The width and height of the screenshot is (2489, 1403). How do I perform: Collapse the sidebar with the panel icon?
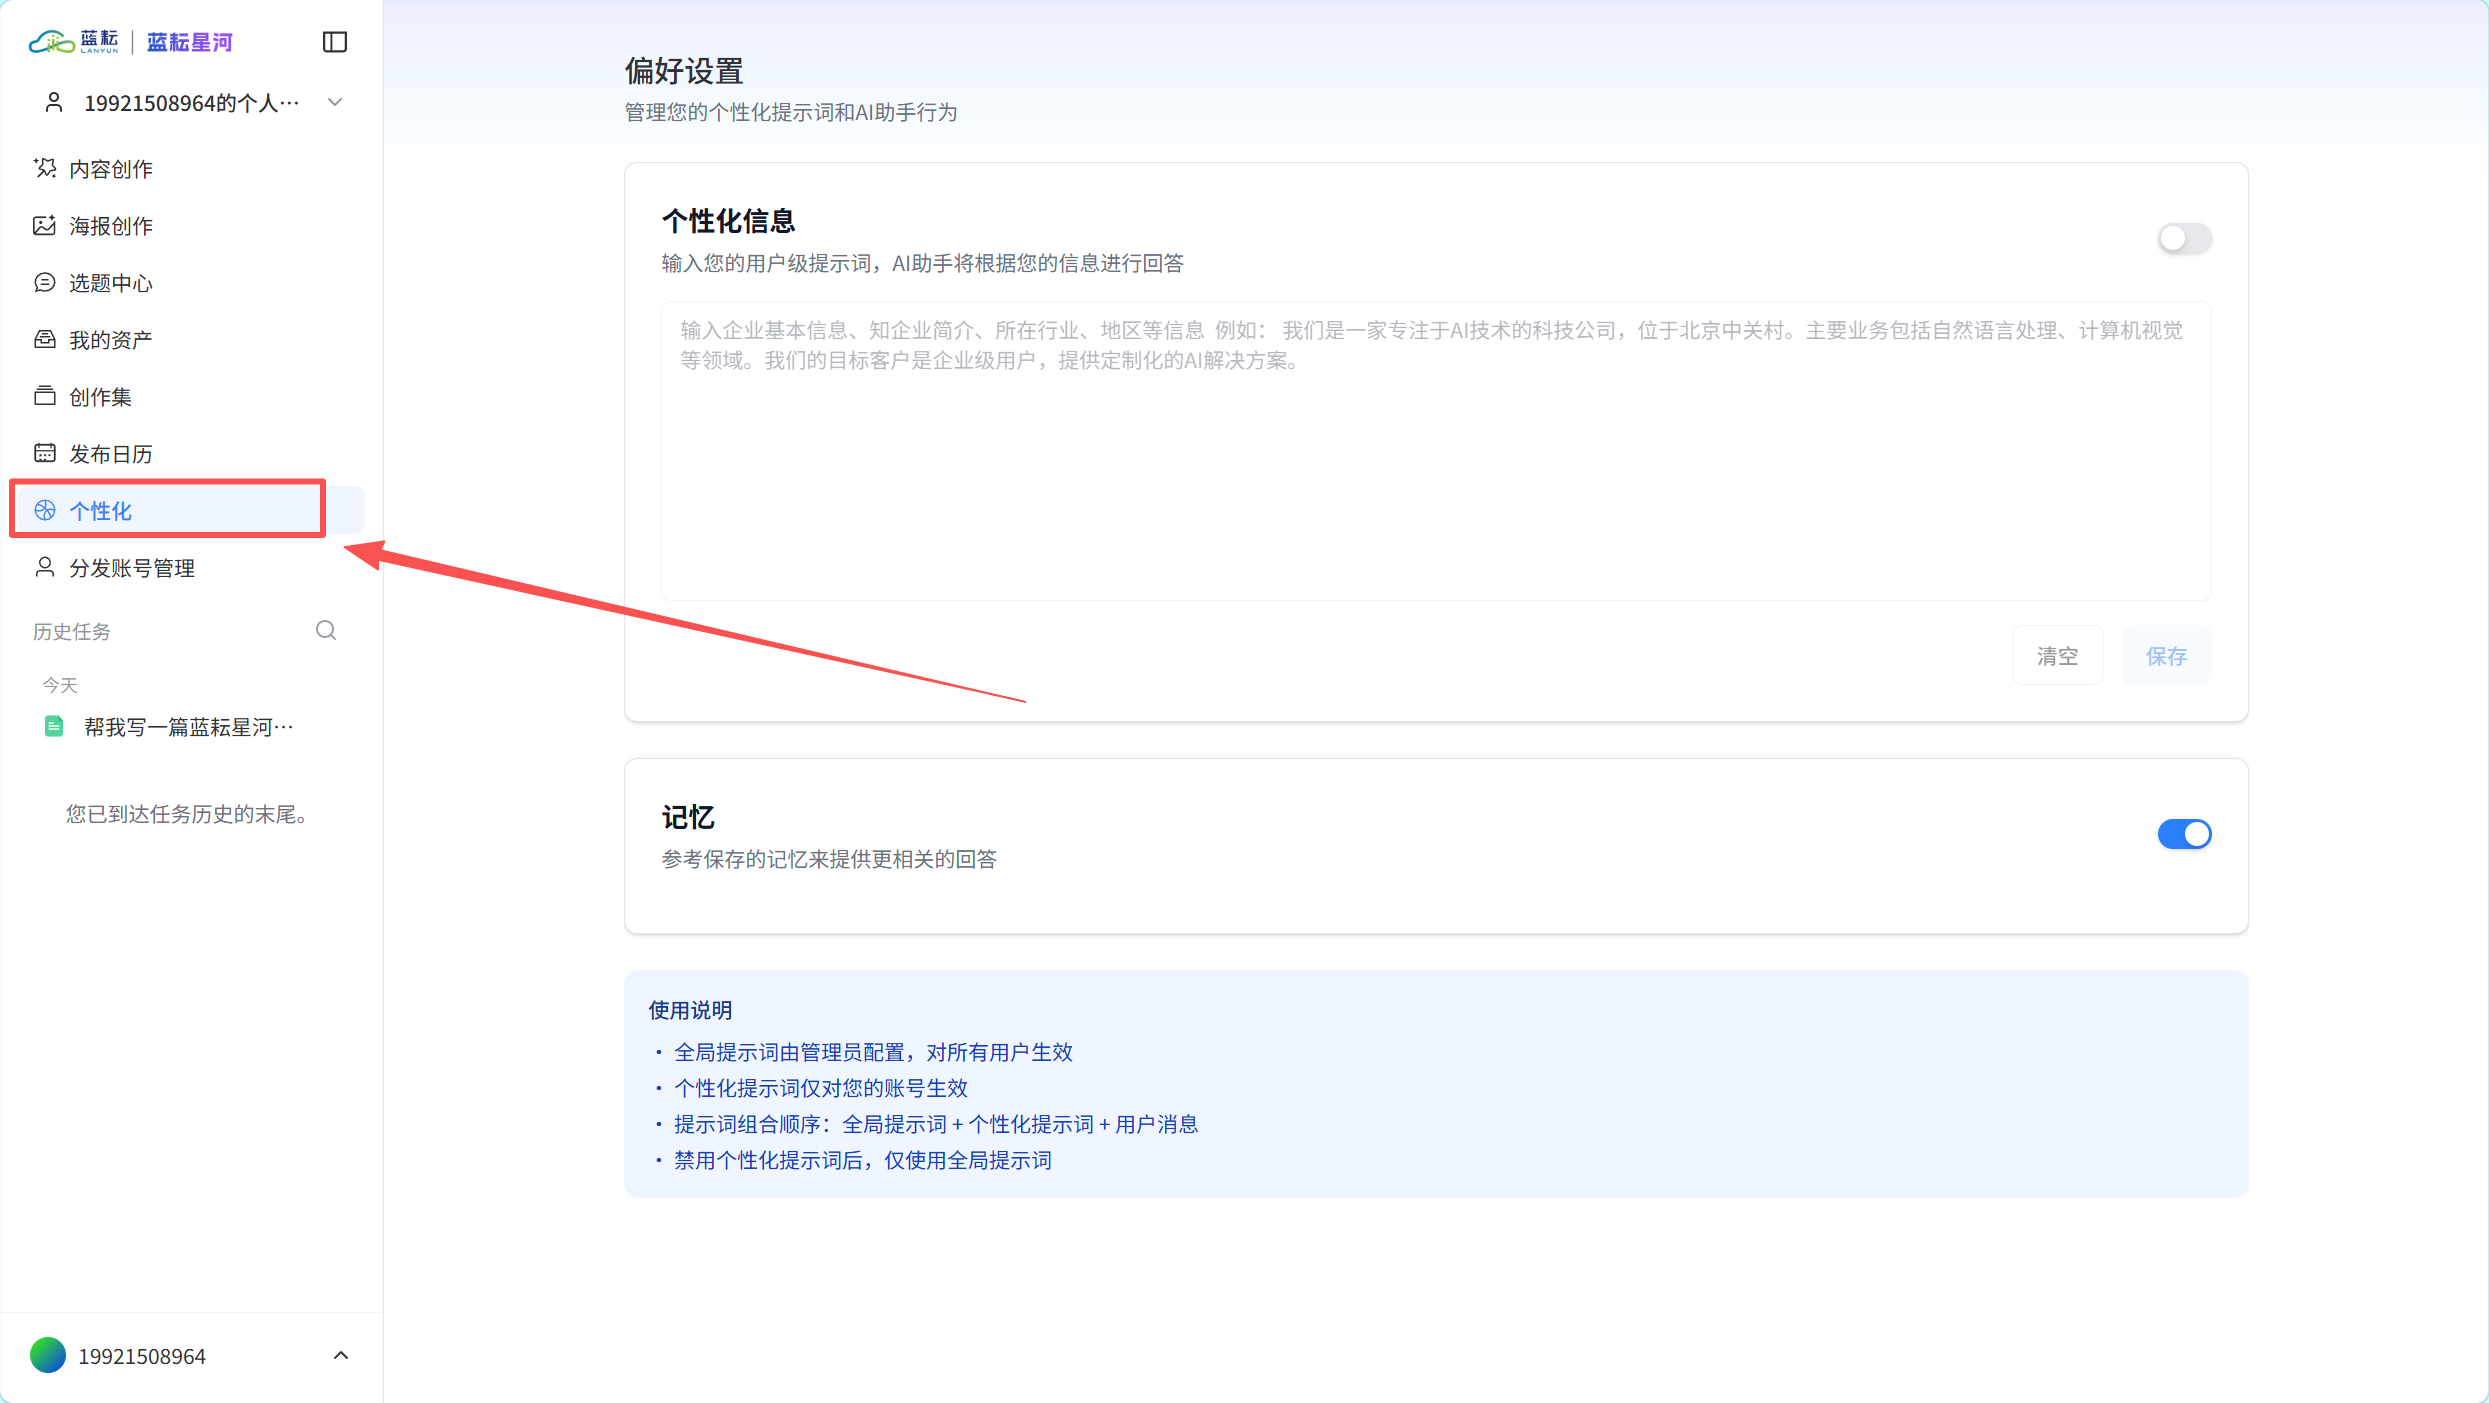pos(335,42)
